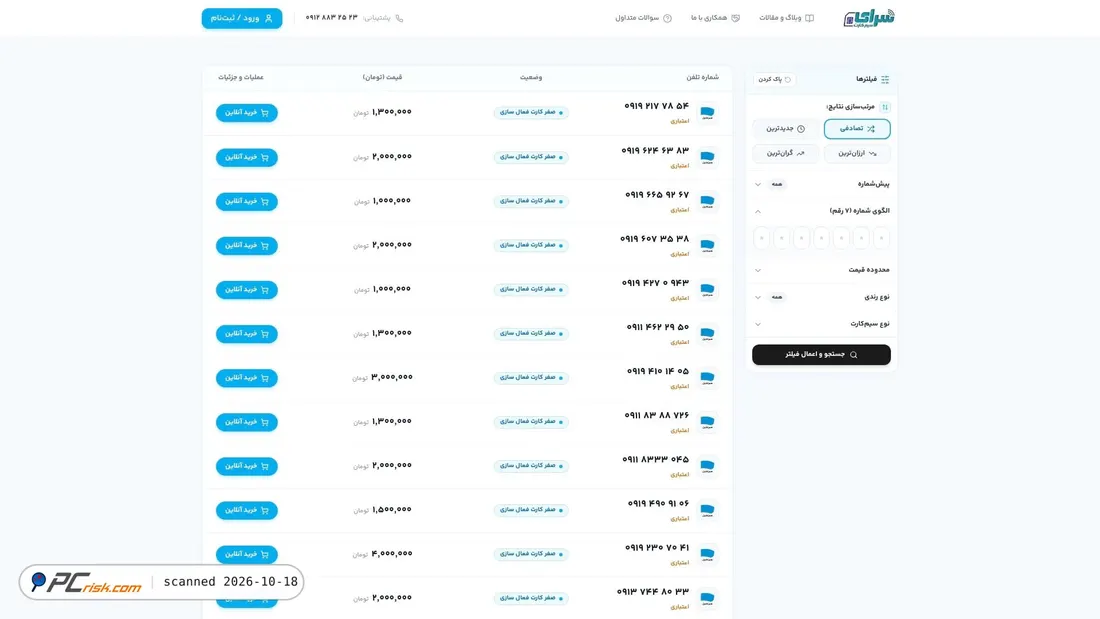
Task: Expand the SIM card type (نوع سیم‌کارت) filter
Action: click(x=821, y=324)
